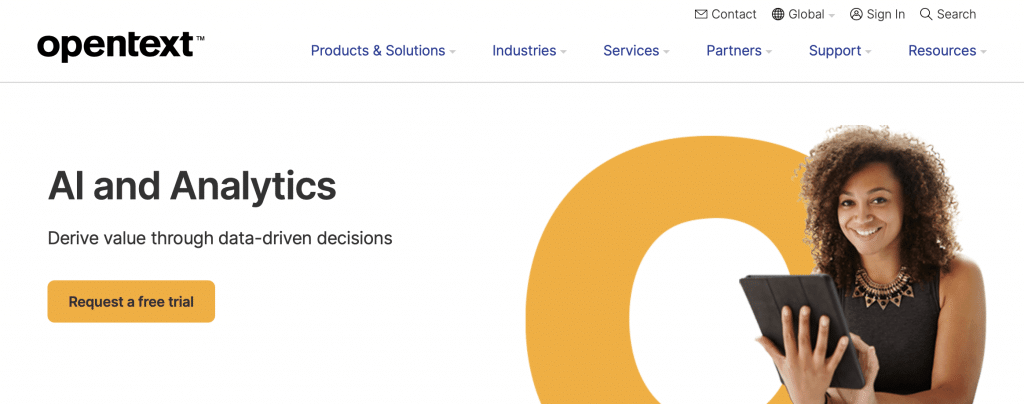Click the opentext logo
This screenshot has width=1024, height=404.
(121, 46)
